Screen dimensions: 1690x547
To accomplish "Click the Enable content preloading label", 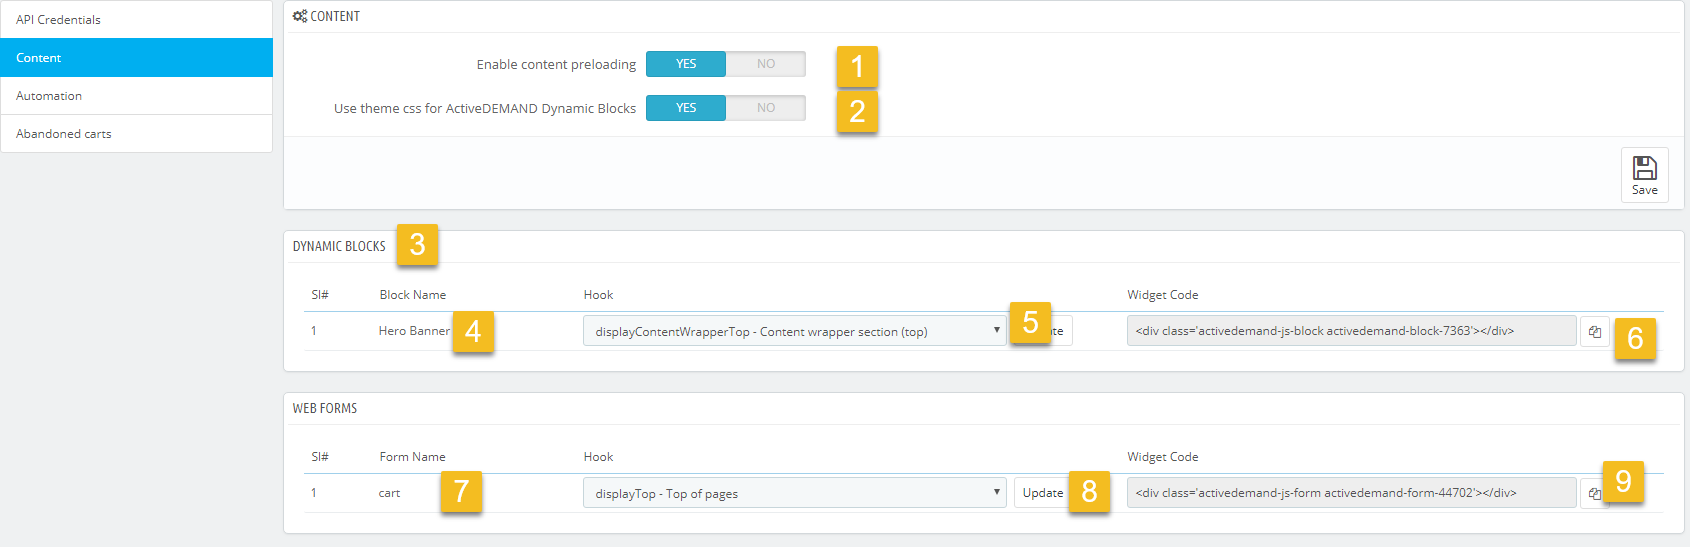I will point(556,65).
